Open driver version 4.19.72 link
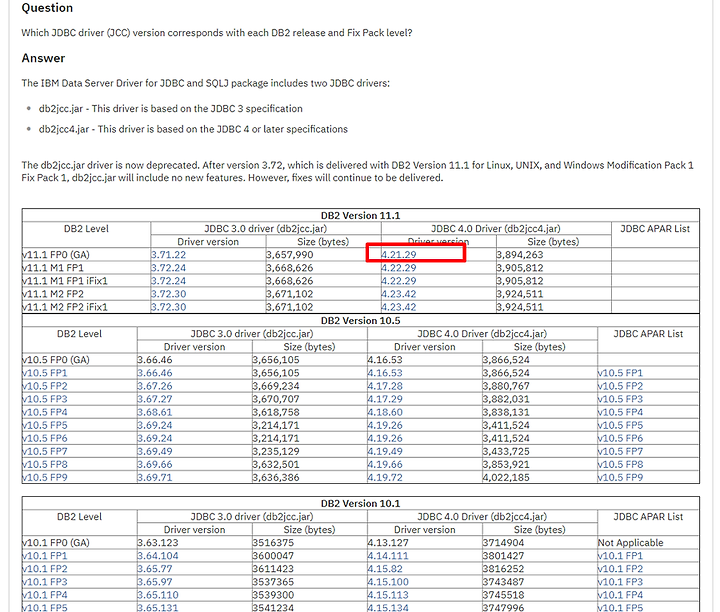Image resolution: width=720 pixels, height=612 pixels. [385, 477]
